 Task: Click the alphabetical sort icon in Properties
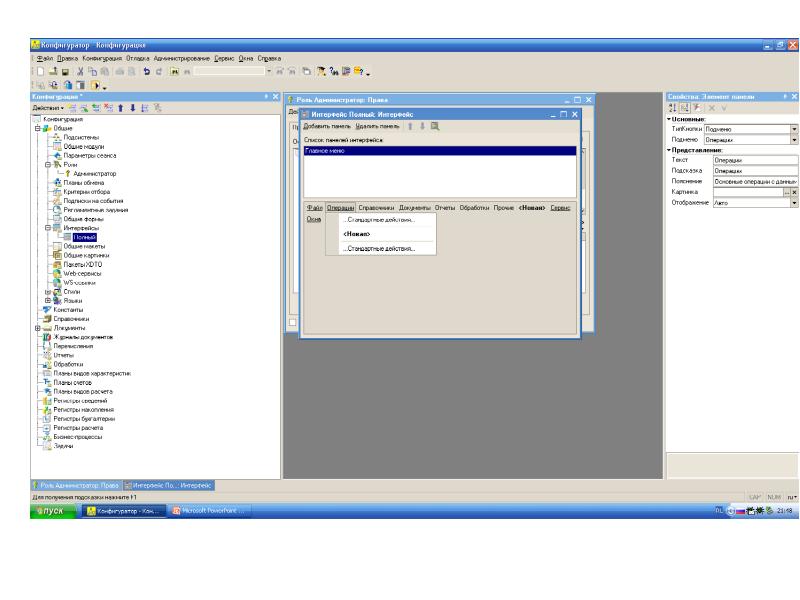pyautogui.click(x=673, y=107)
